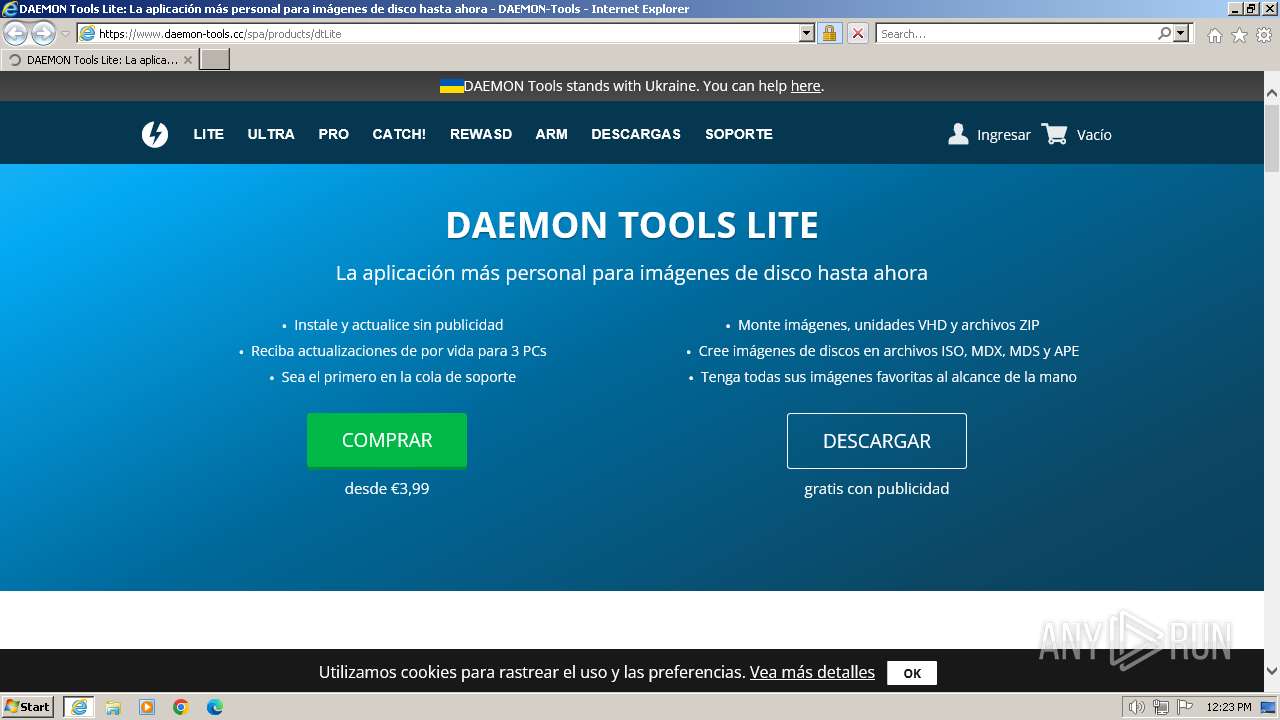Open the Tools gear icon
The width and height of the screenshot is (1280, 720).
(1264, 35)
